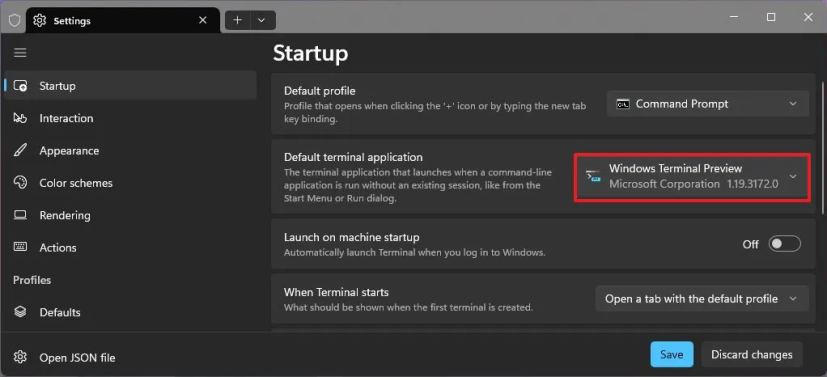Click gear icon beside Open JSON file

click(x=20, y=357)
